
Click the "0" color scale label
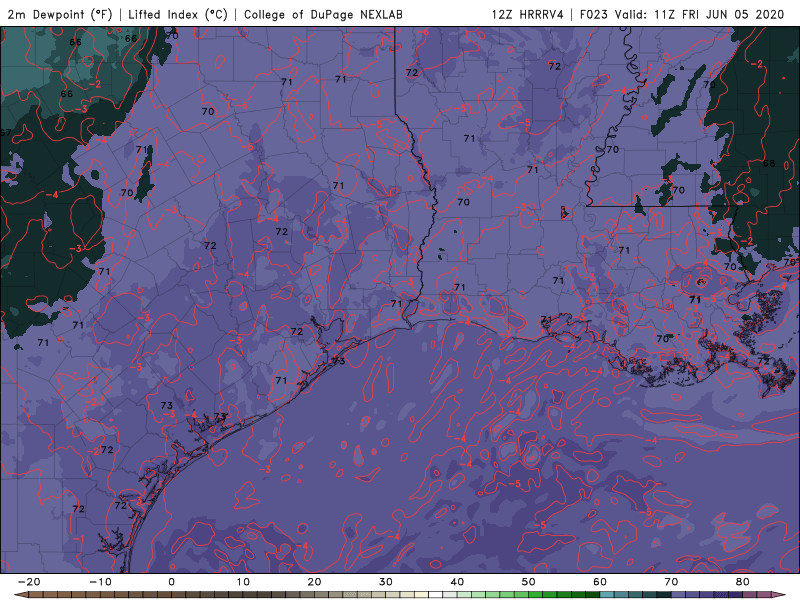tap(171, 582)
